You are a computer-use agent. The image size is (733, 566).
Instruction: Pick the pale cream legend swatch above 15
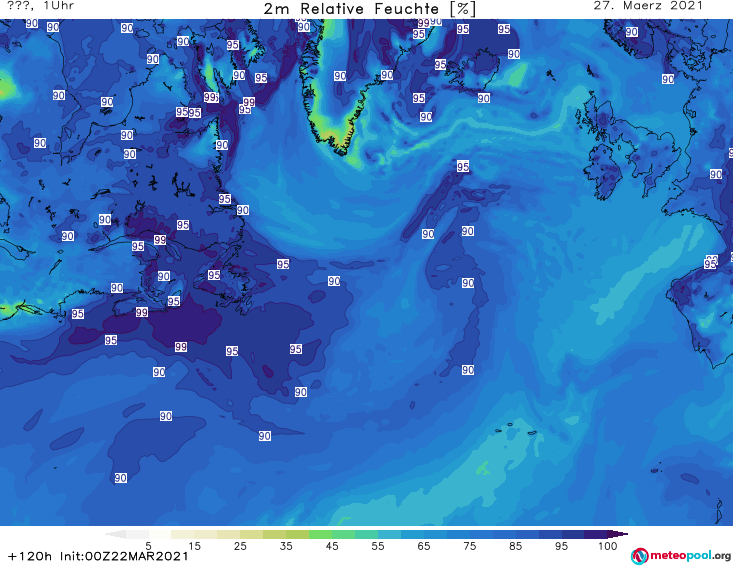183,534
